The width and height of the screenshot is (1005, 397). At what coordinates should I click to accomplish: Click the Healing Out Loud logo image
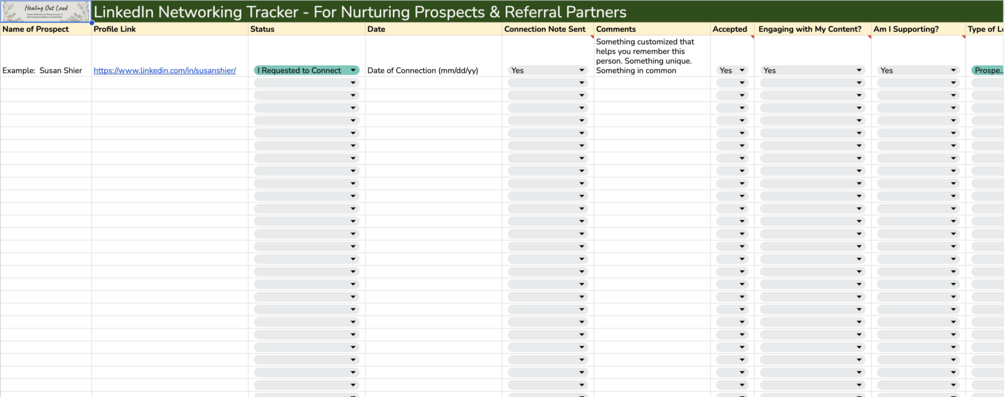pyautogui.click(x=46, y=12)
